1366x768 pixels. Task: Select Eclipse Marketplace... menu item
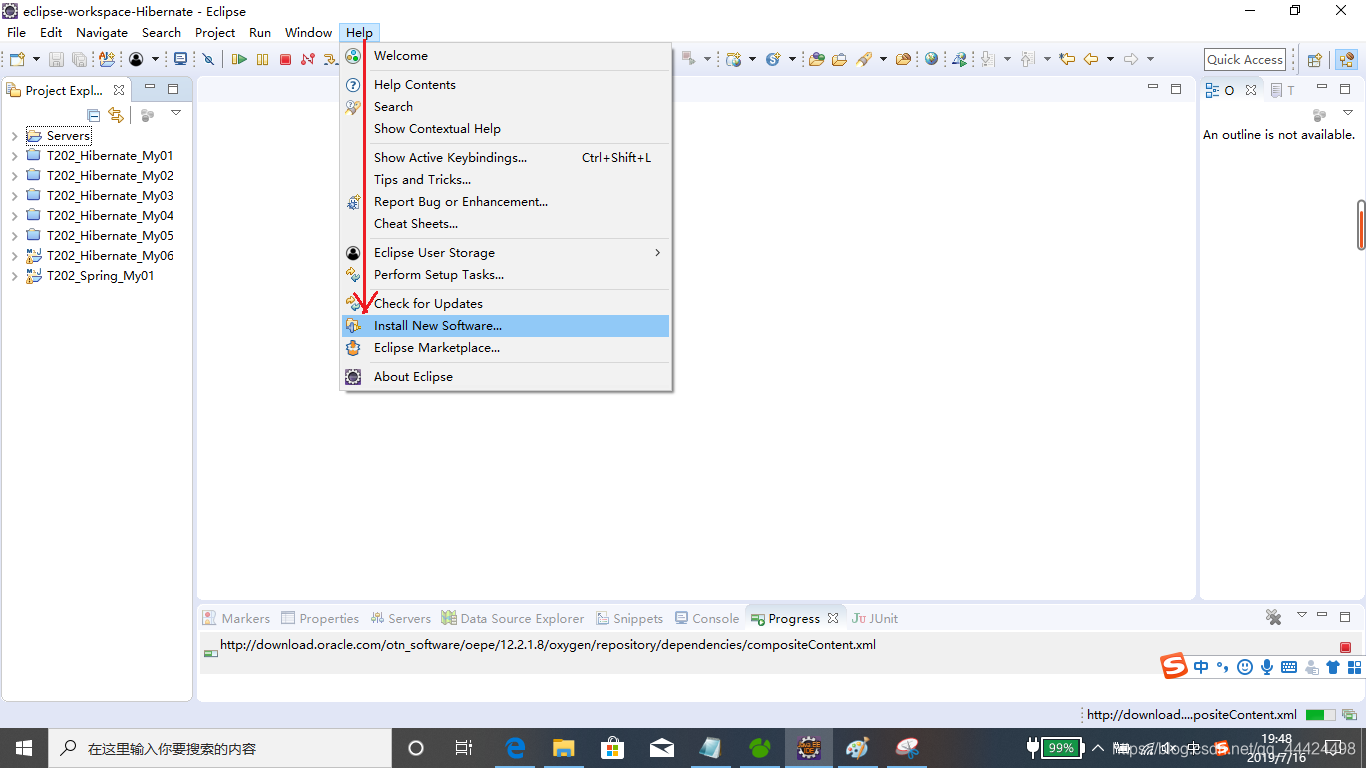click(x=506, y=348)
